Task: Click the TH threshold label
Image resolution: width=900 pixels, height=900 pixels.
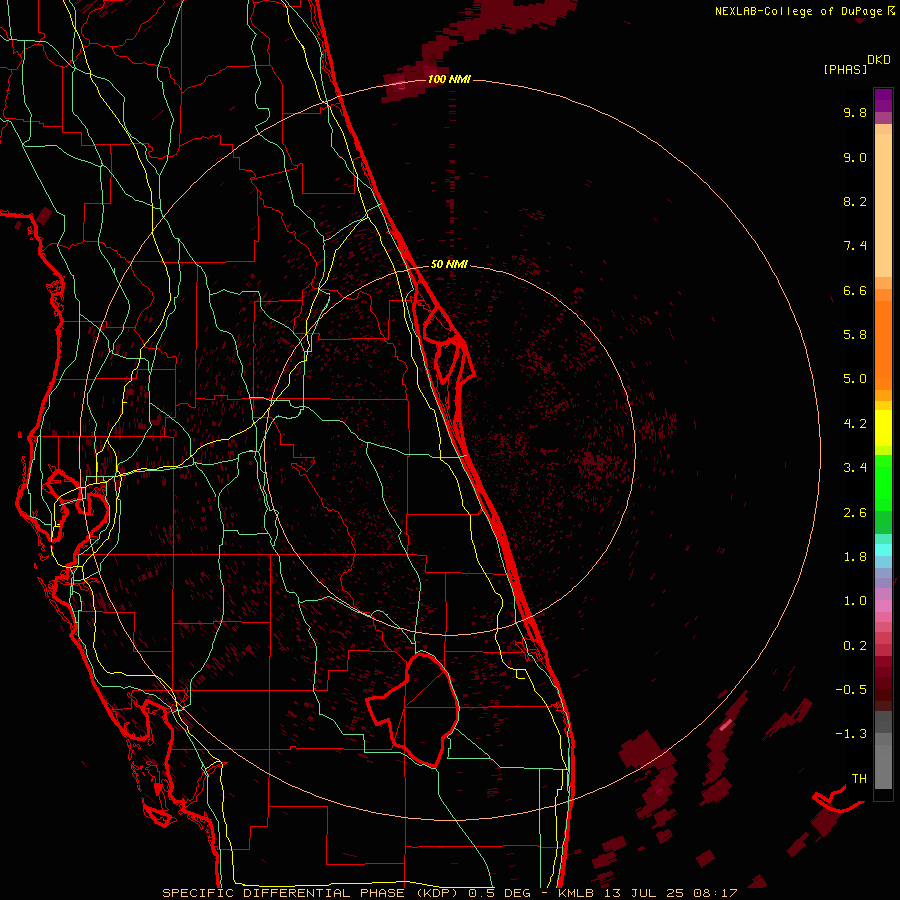Action: [x=859, y=779]
